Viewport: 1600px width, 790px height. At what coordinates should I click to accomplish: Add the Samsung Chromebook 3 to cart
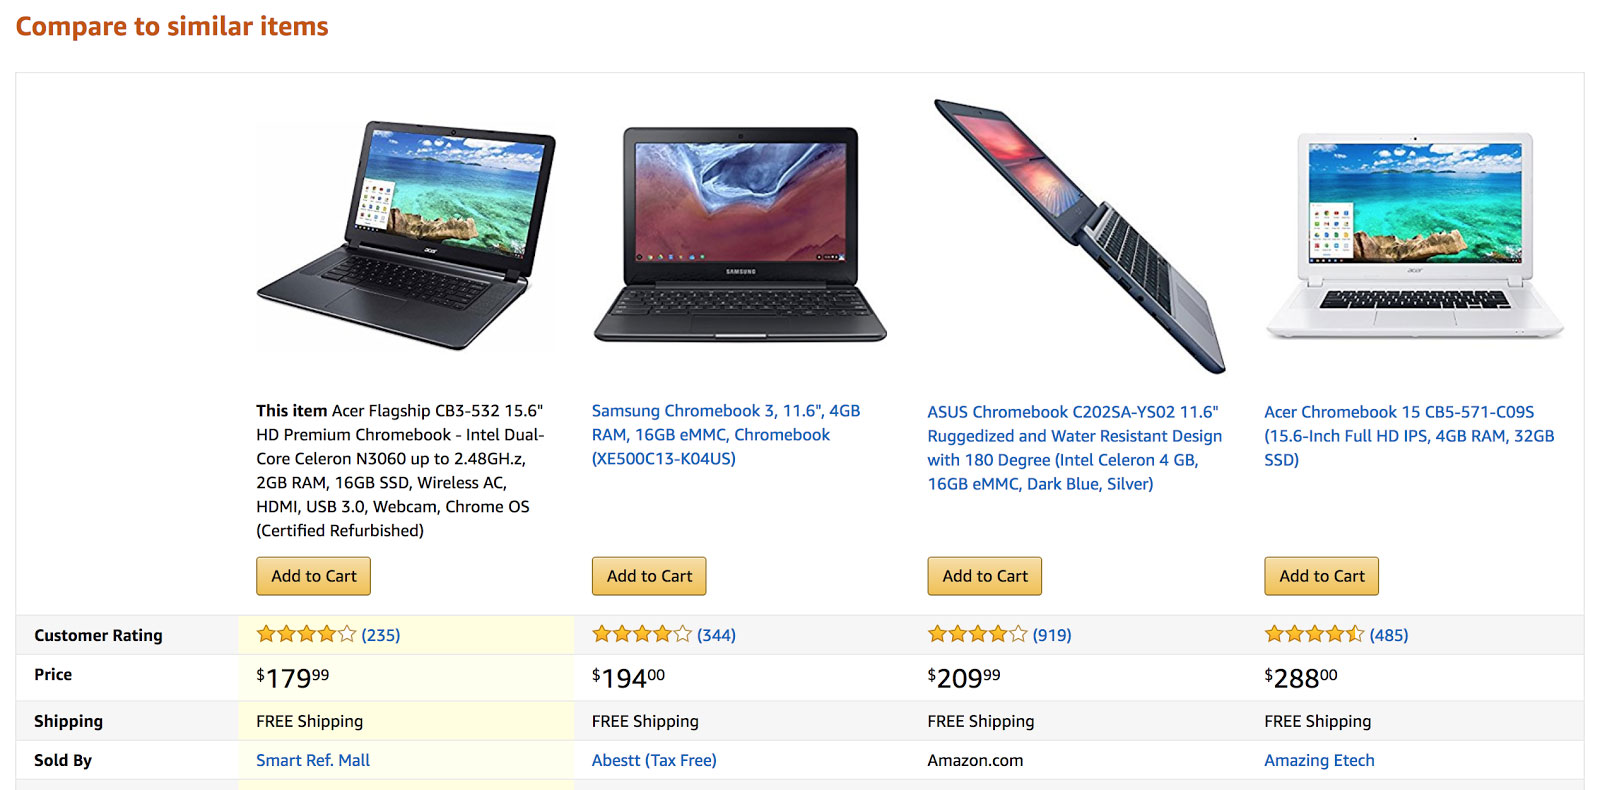649,576
